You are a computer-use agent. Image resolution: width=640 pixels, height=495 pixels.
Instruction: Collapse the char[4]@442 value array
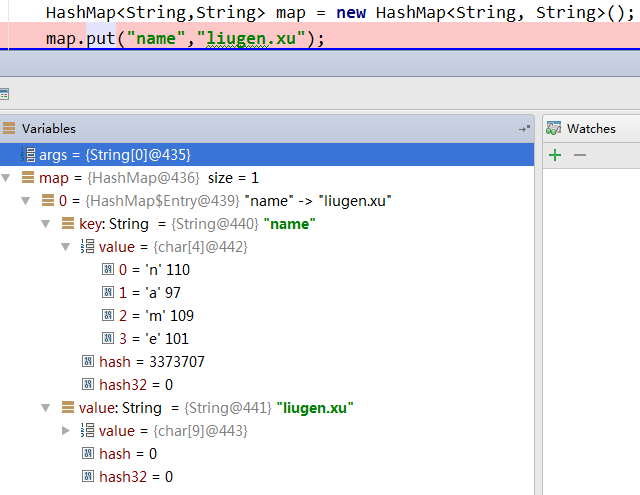66,247
